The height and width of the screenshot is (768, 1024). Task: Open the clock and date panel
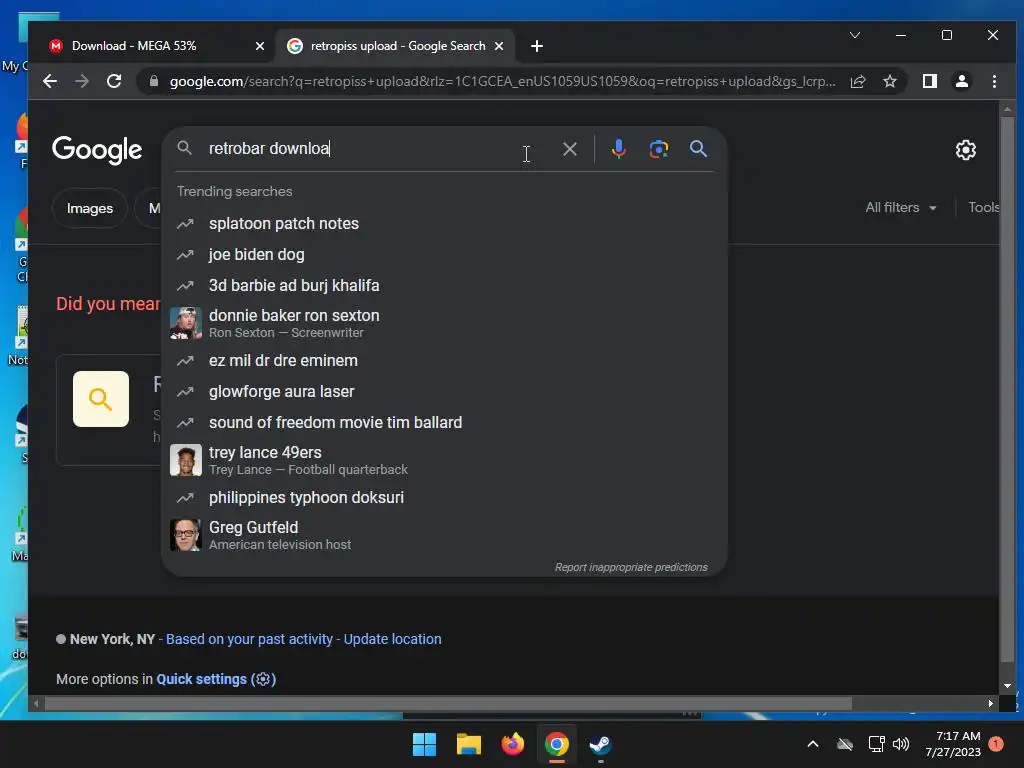click(x=953, y=744)
